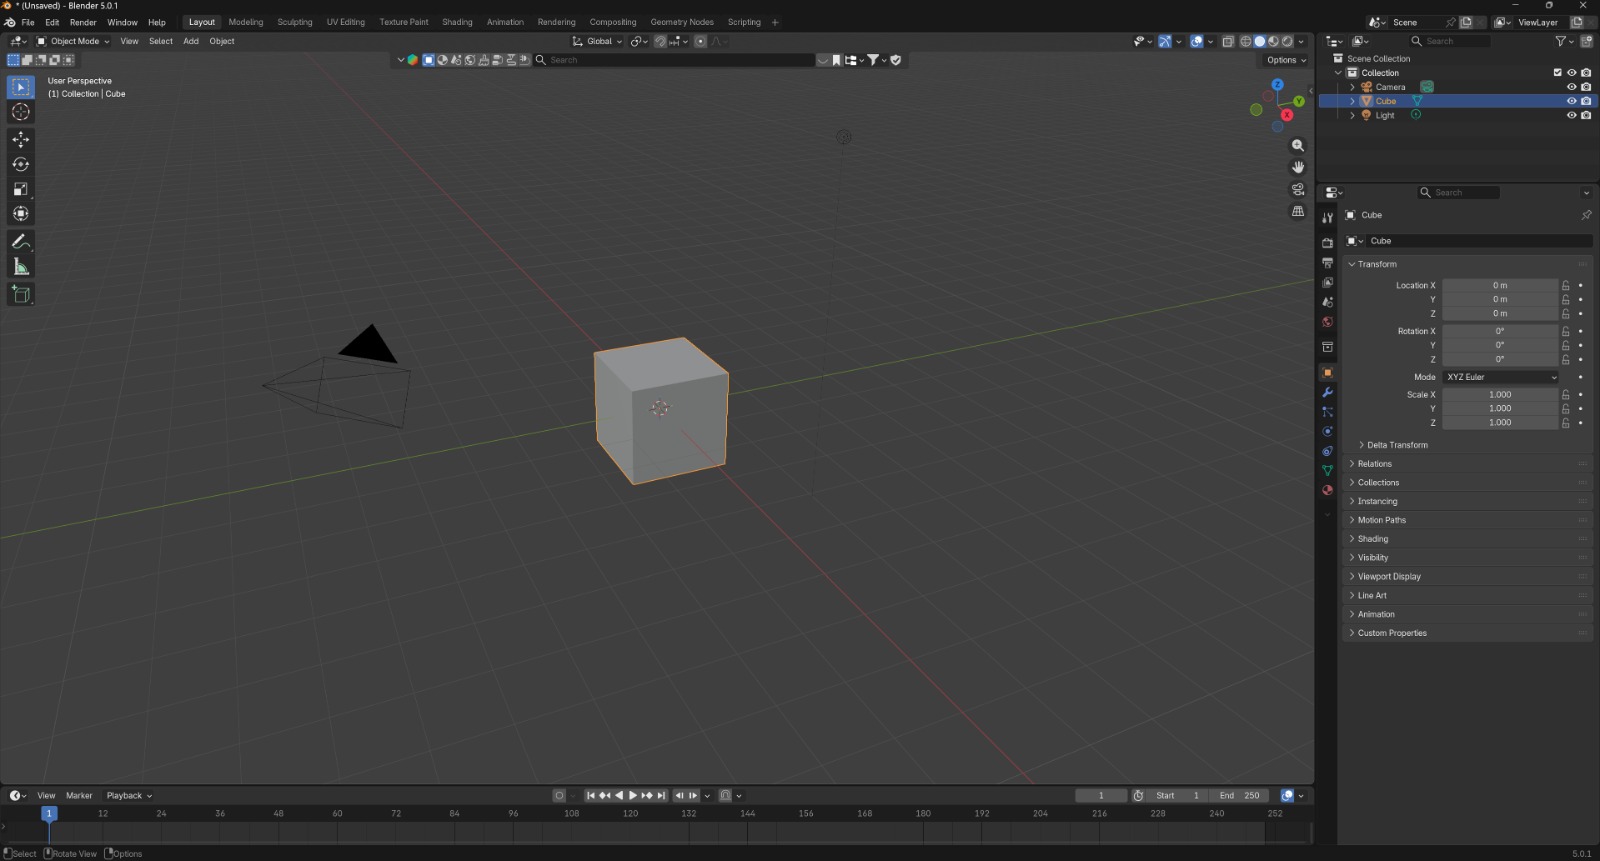Screen dimensions: 1600x861
Task: Hide the Camera object in the outliner
Action: pos(1571,87)
